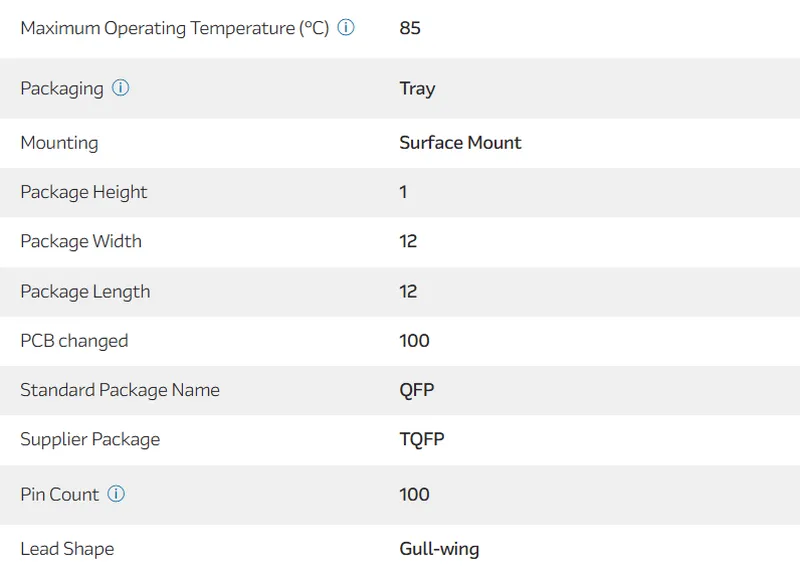This screenshot has height=579, width=800.
Task: Select the Maximum Operating Temperature label
Action: click(x=174, y=28)
